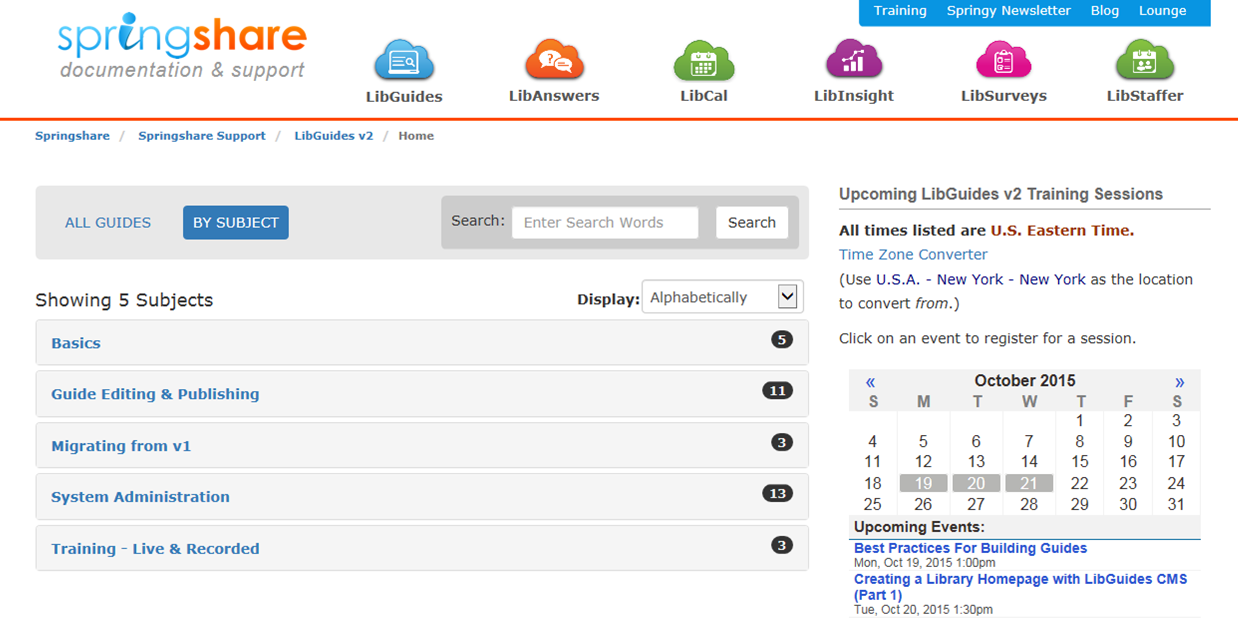Image resolution: width=1238 pixels, height=618 pixels.
Task: Click the "Home" breadcrumb text
Action: click(x=416, y=136)
